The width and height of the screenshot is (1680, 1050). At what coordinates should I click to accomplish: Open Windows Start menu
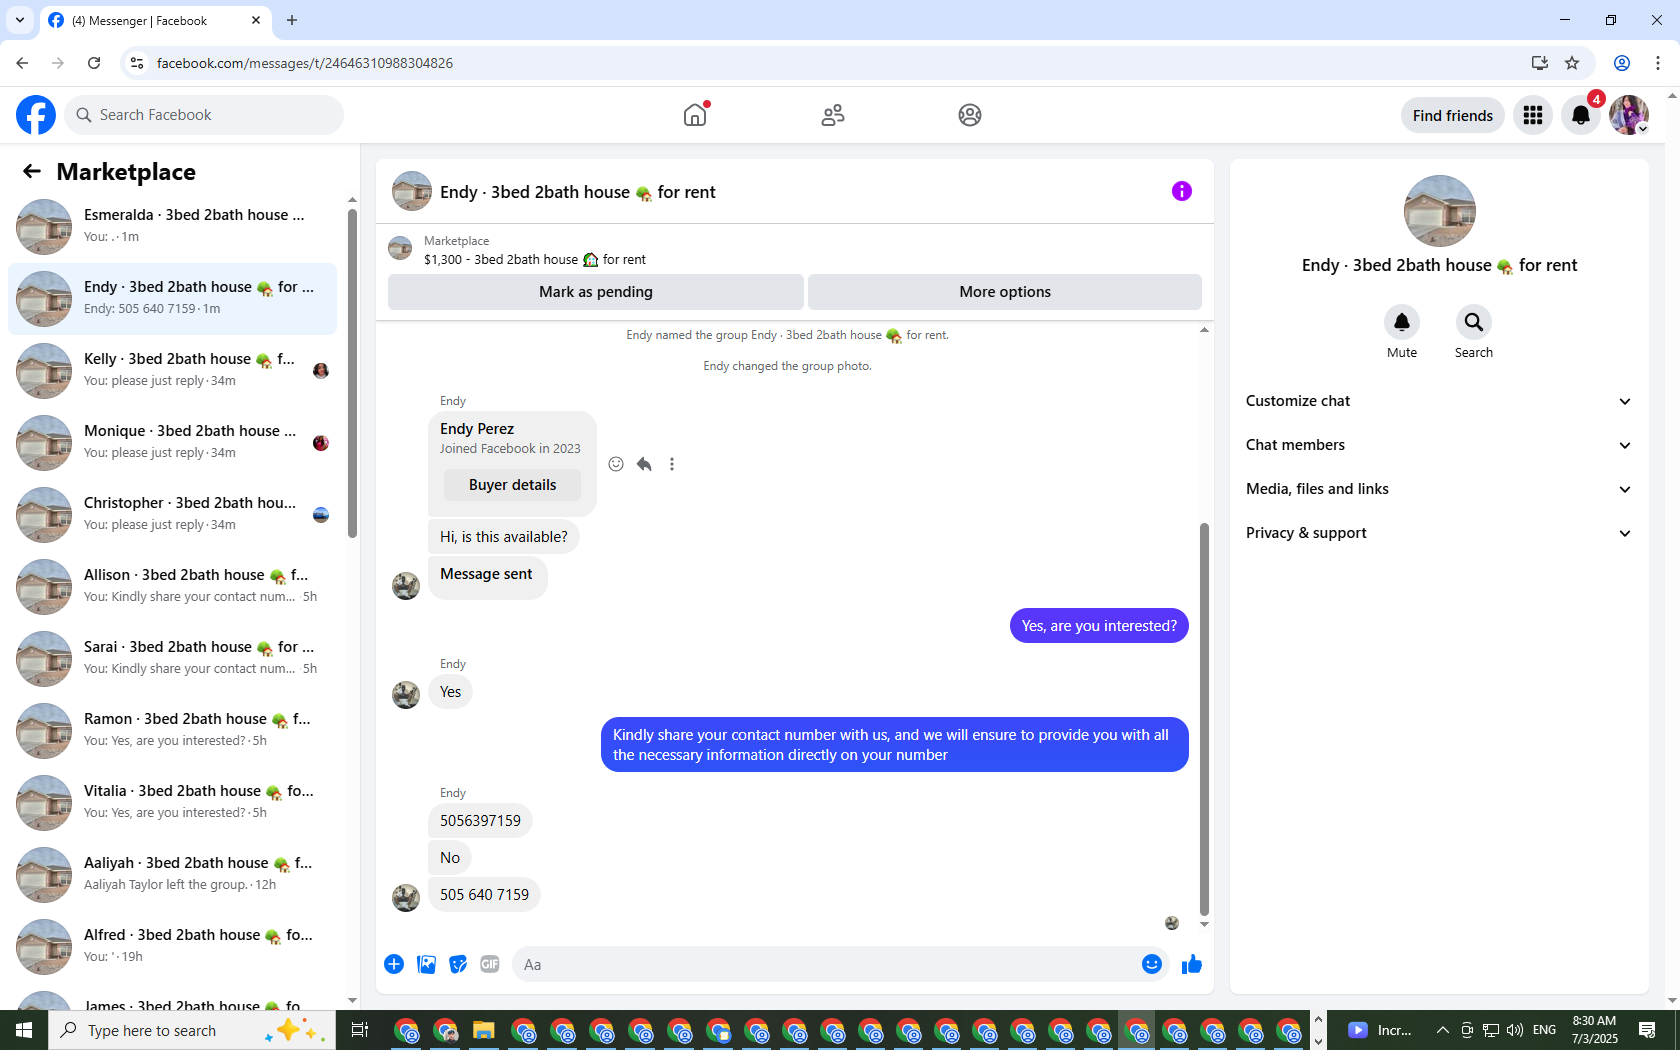coord(24,1030)
